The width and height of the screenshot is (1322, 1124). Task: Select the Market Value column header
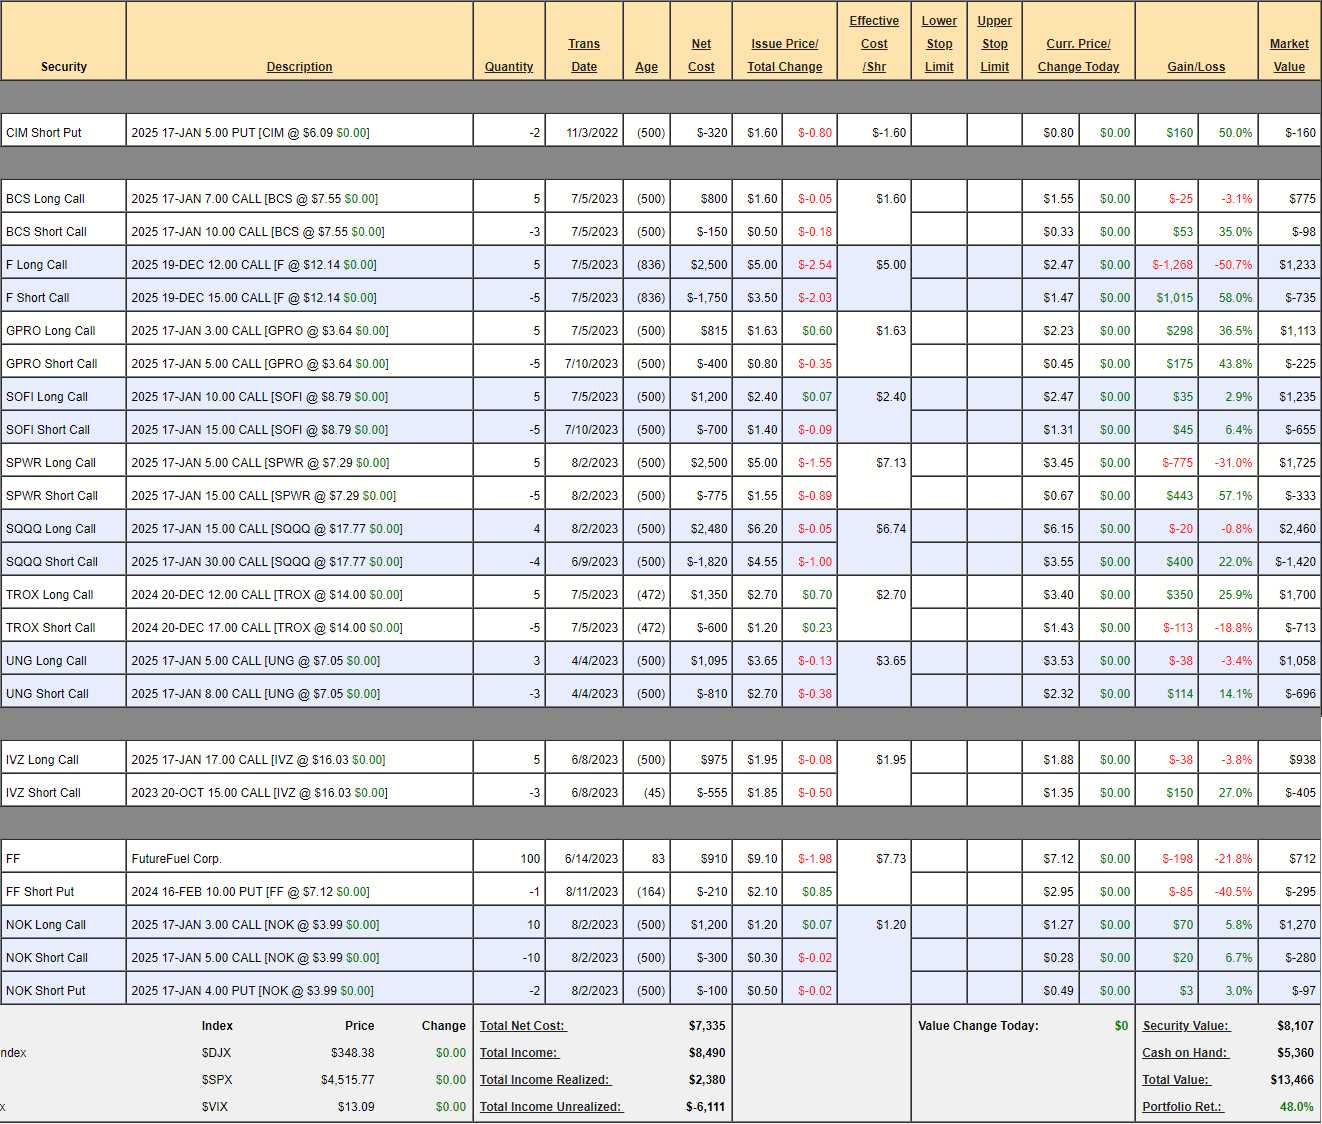point(1289,55)
